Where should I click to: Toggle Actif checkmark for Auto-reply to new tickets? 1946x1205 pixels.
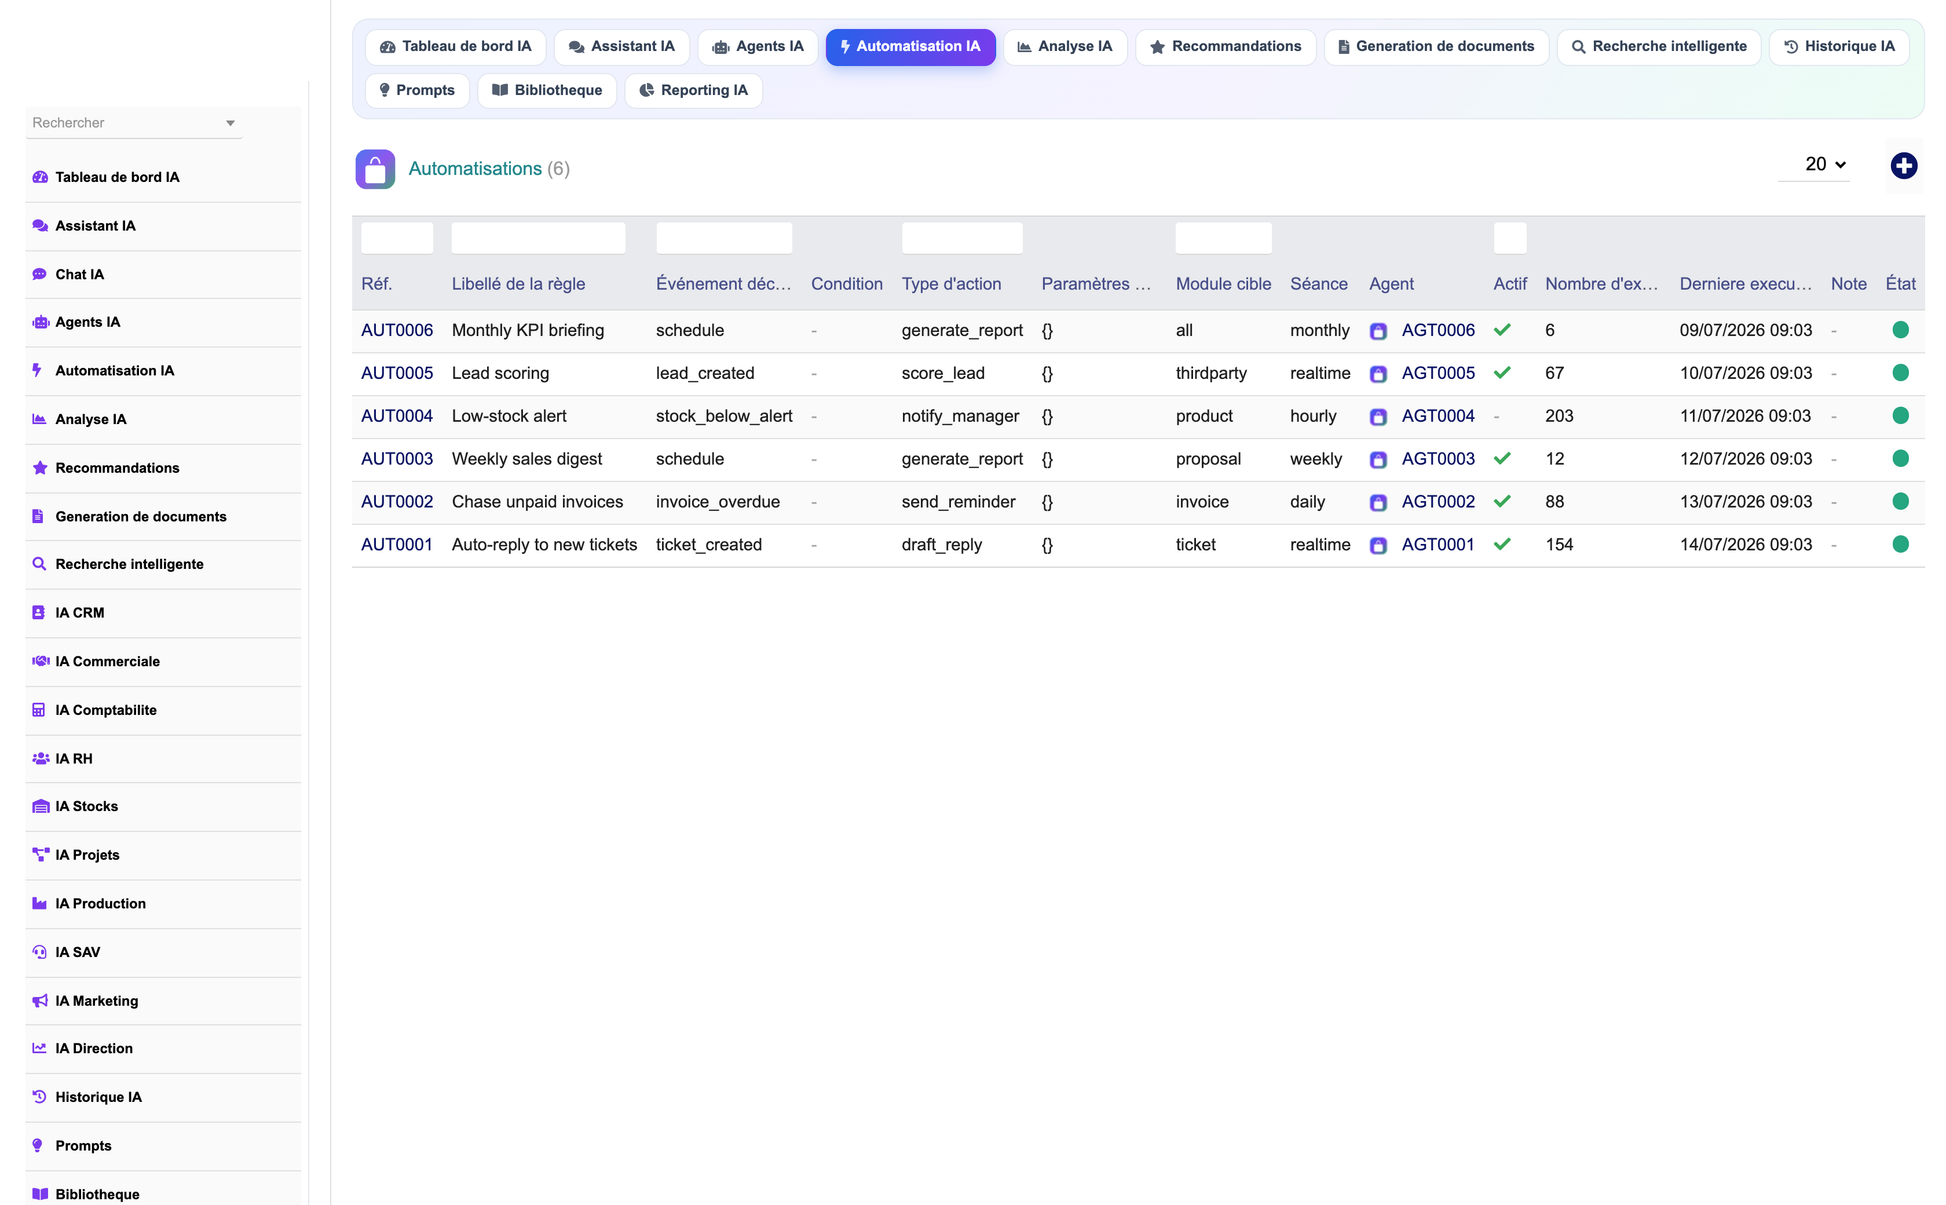pyautogui.click(x=1502, y=545)
